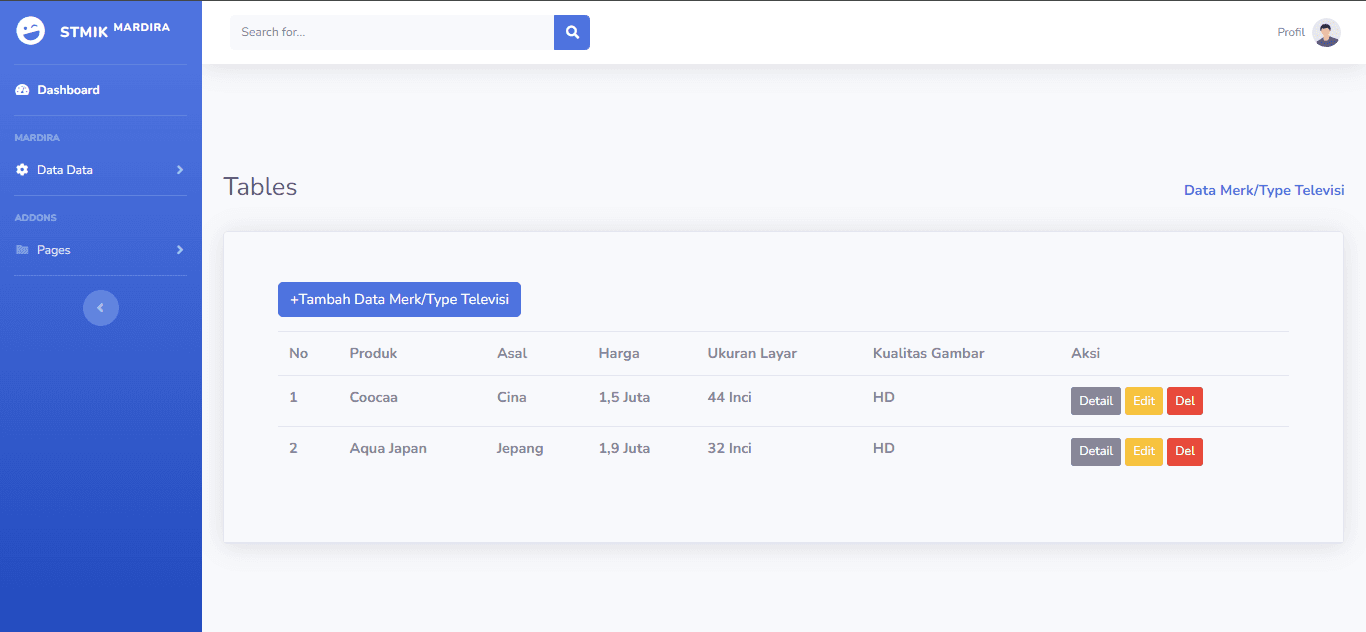Screen dimensions: 1366x632
Task: Edit the Coocaa product row
Action: coord(1144,401)
